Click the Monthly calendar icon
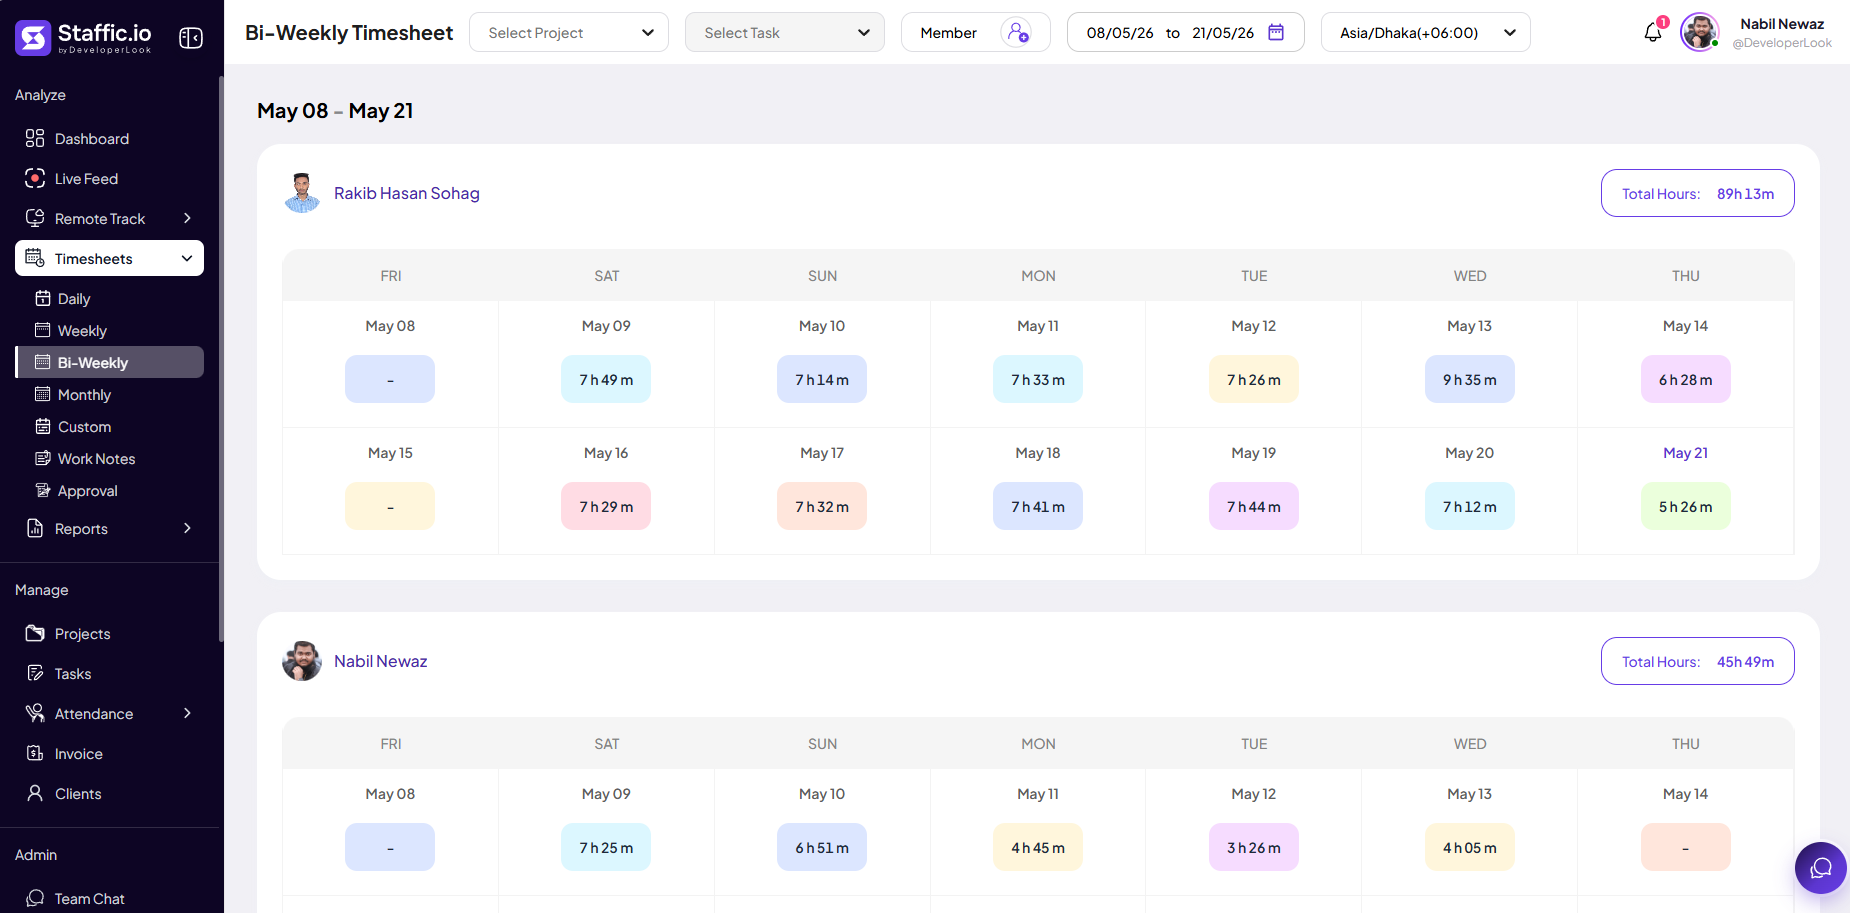Image resolution: width=1850 pixels, height=913 pixels. tap(43, 394)
